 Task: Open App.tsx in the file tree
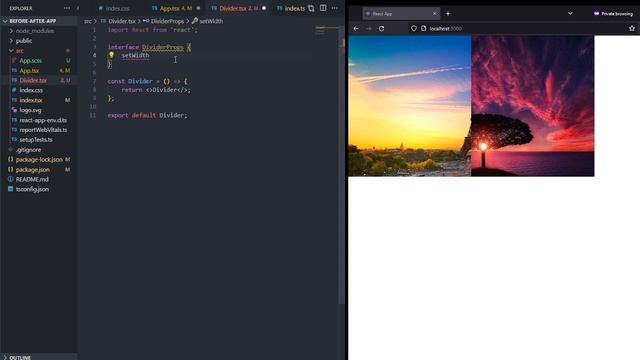click(29, 71)
